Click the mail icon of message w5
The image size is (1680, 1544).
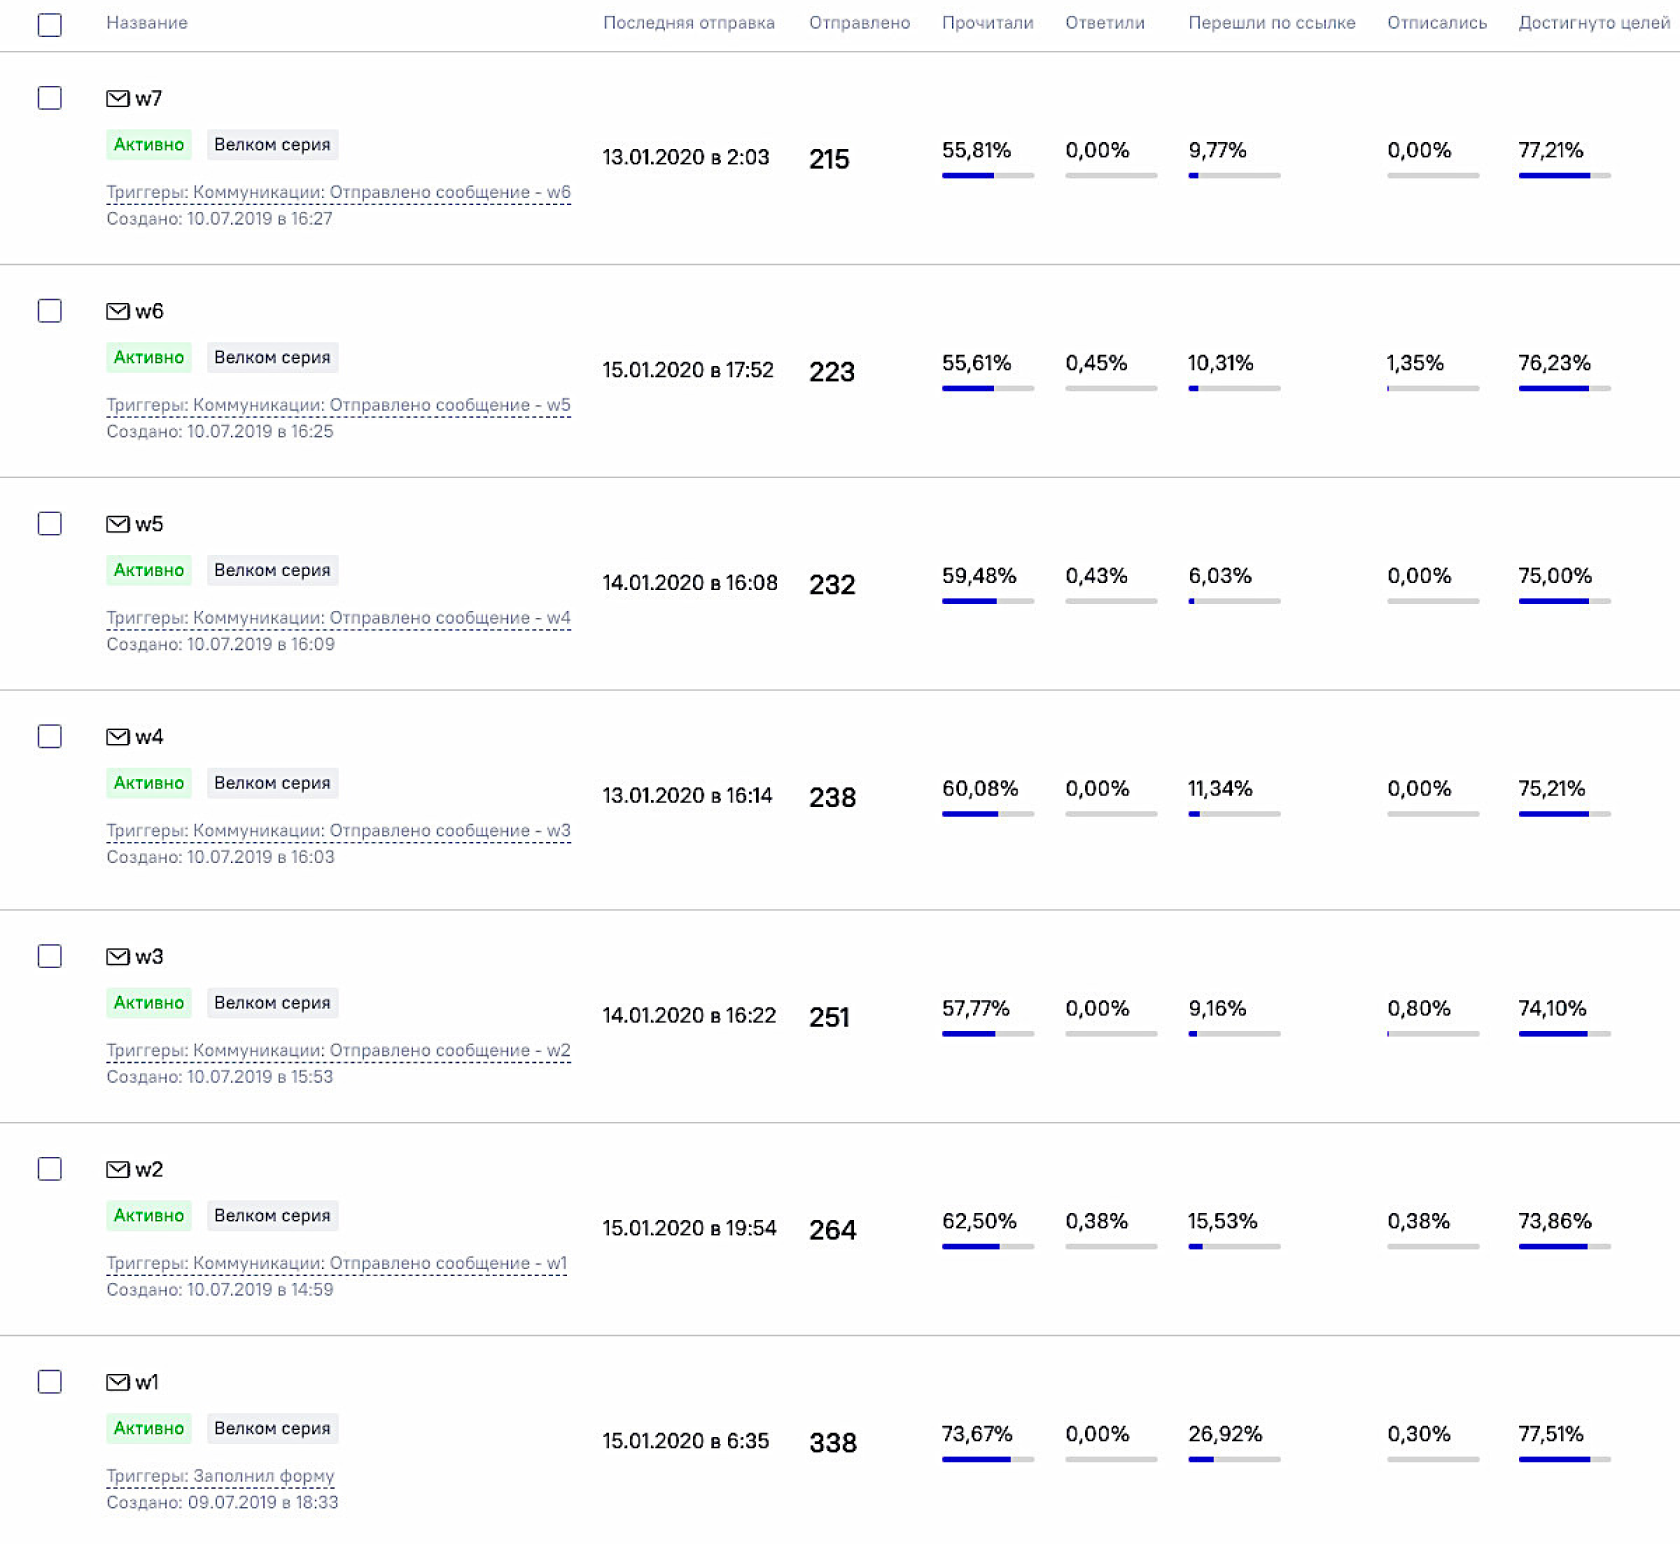(117, 524)
